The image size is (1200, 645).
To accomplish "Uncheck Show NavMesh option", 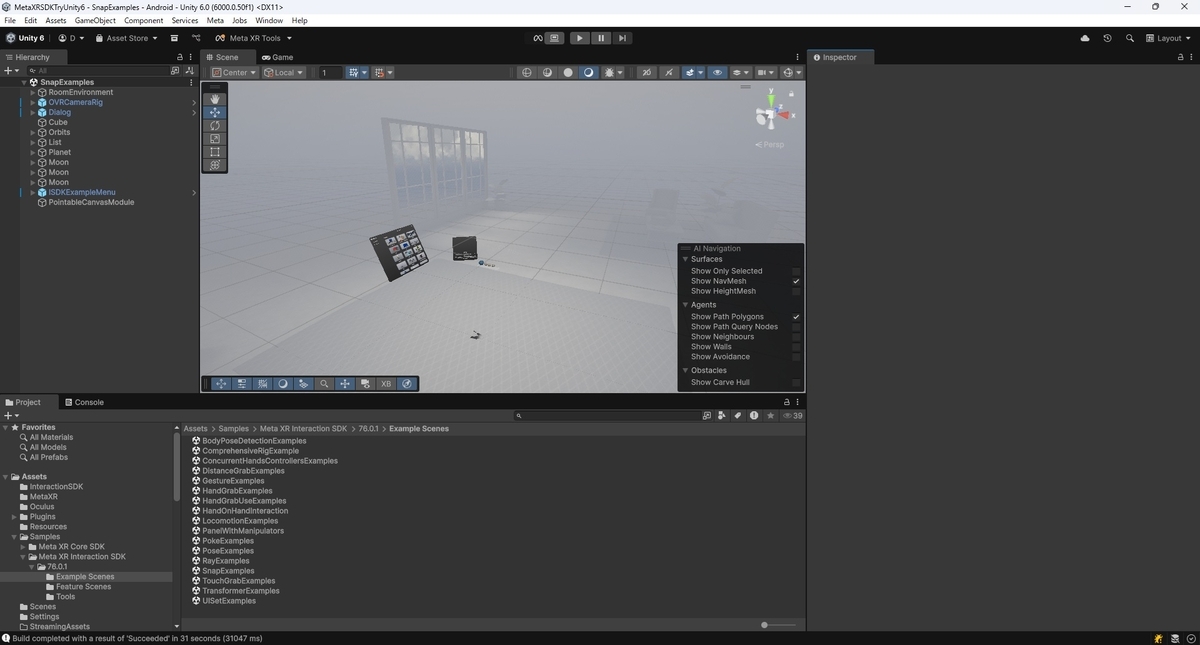I will click(x=796, y=281).
